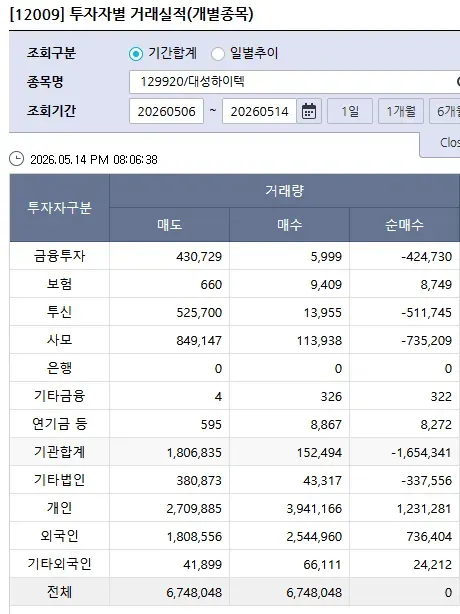Click the 매도 column header
The image size is (460, 614).
pos(170,225)
